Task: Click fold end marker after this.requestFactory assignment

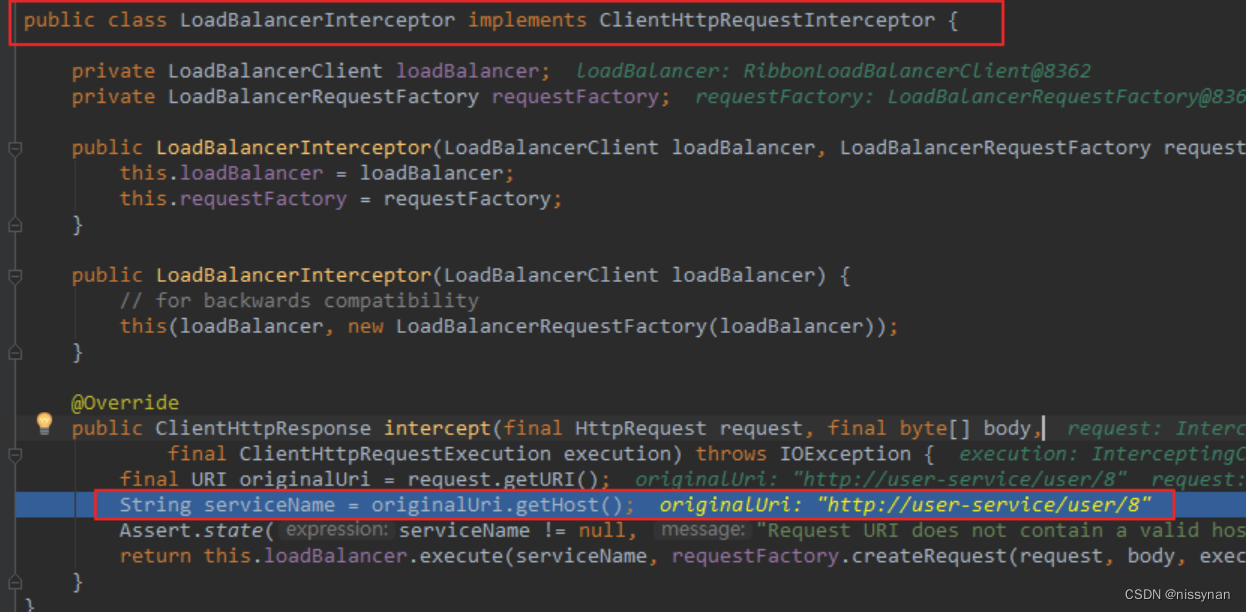Action: [15, 225]
